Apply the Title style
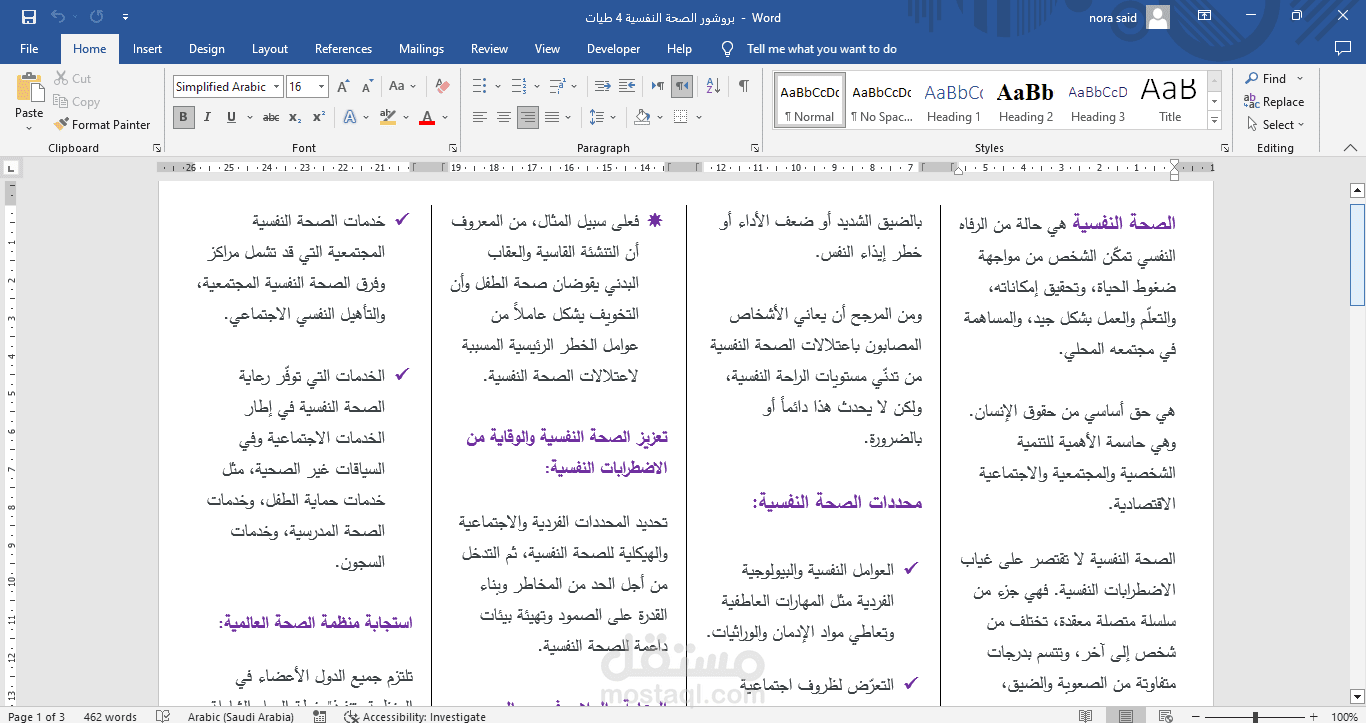 tap(1170, 101)
